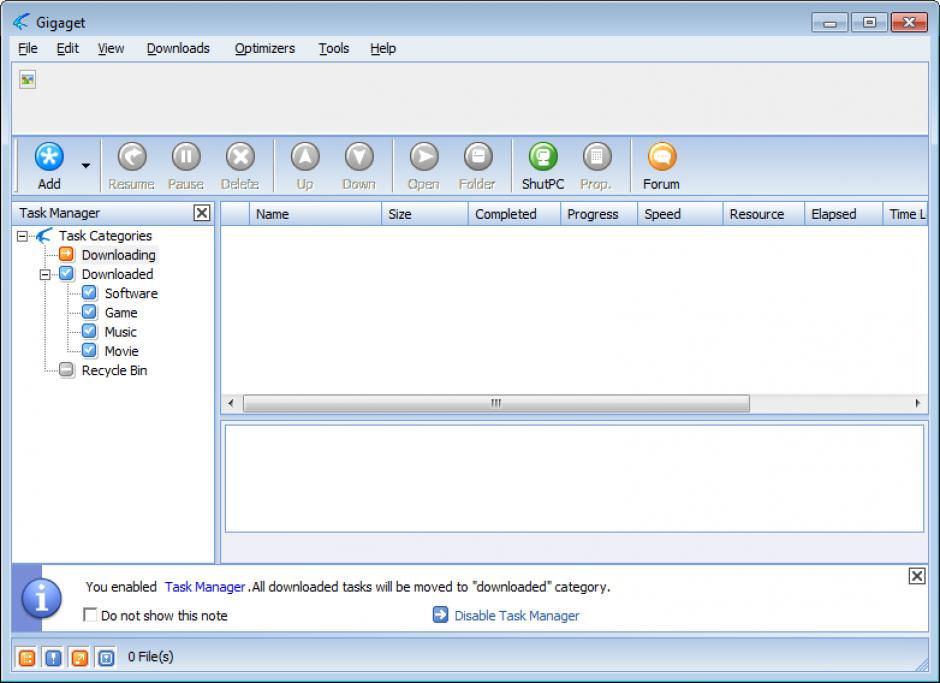This screenshot has width=940, height=683.
Task: Select the Music category
Action: coord(120,332)
